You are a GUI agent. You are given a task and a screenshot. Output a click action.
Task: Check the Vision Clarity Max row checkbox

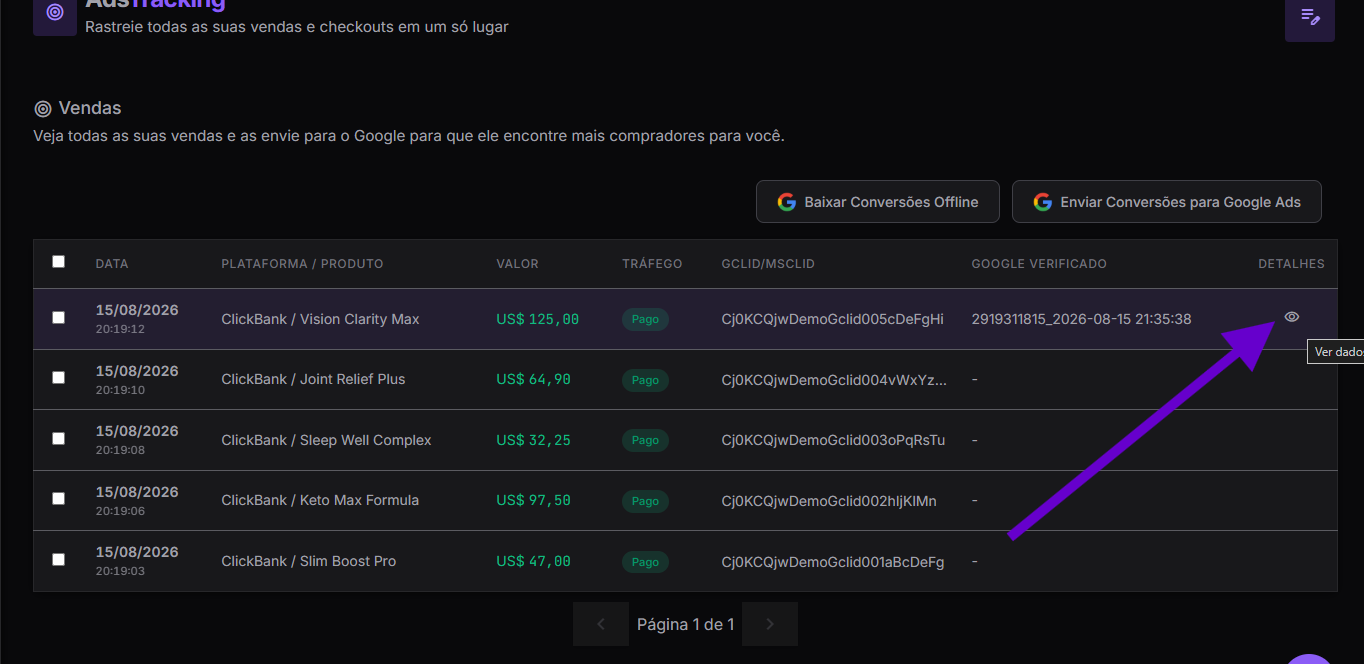tap(58, 318)
